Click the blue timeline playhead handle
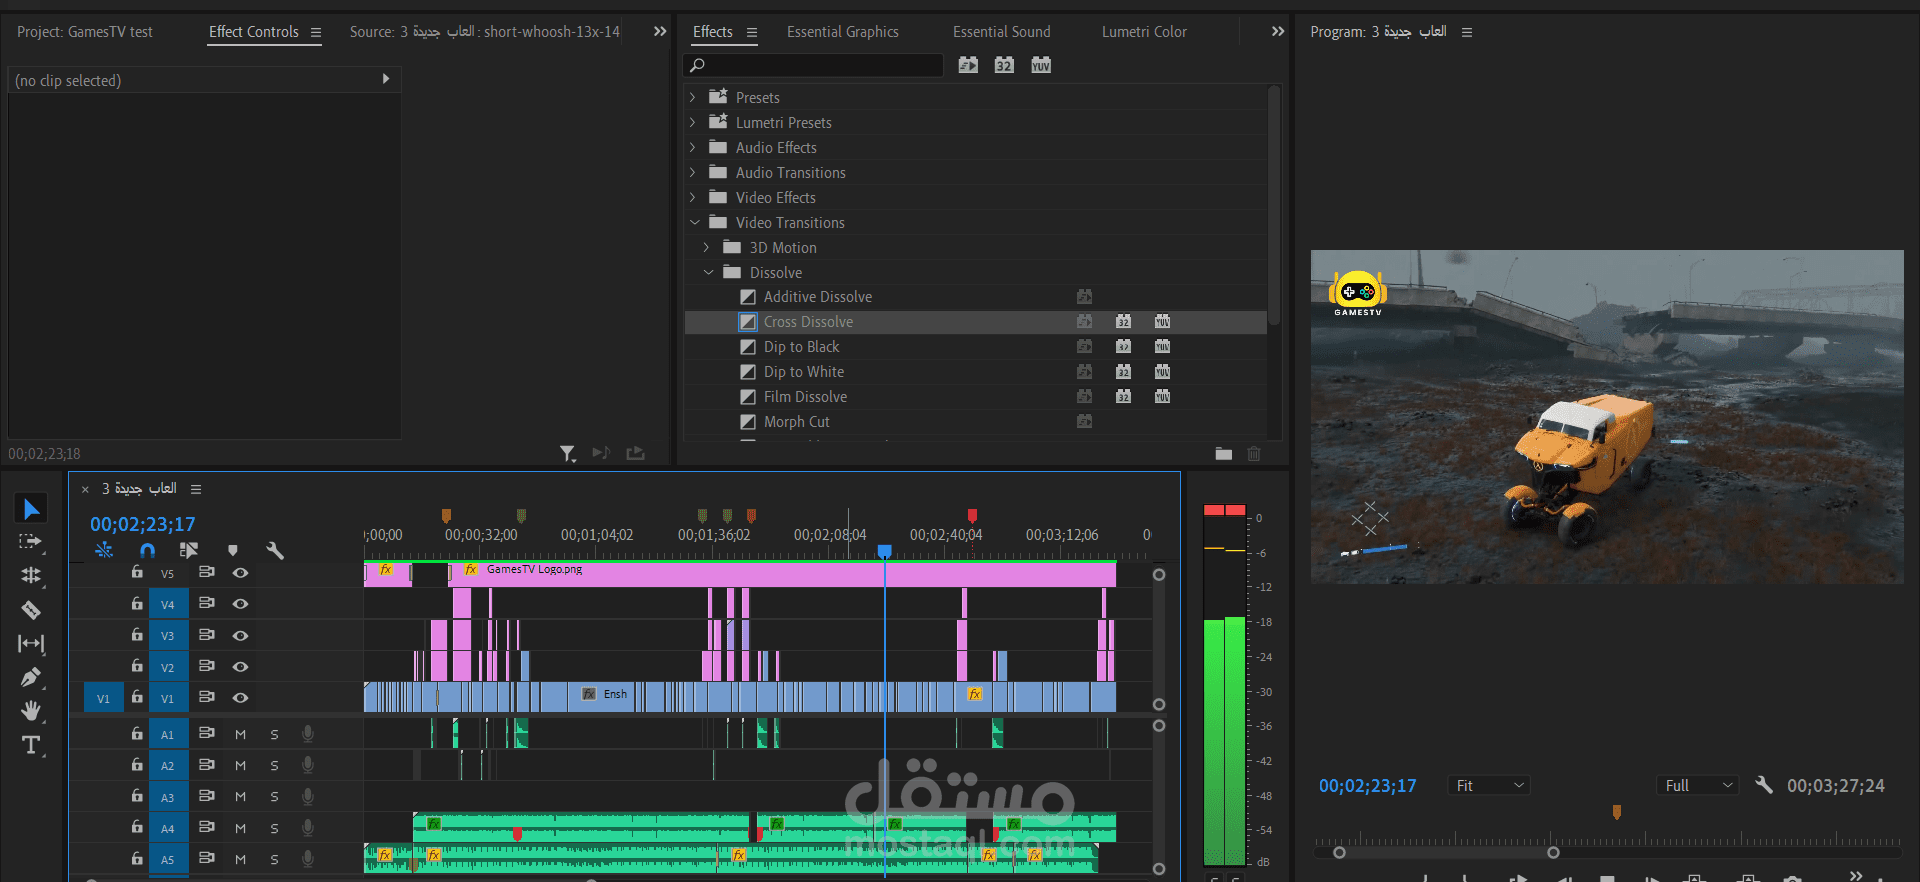 tap(884, 551)
